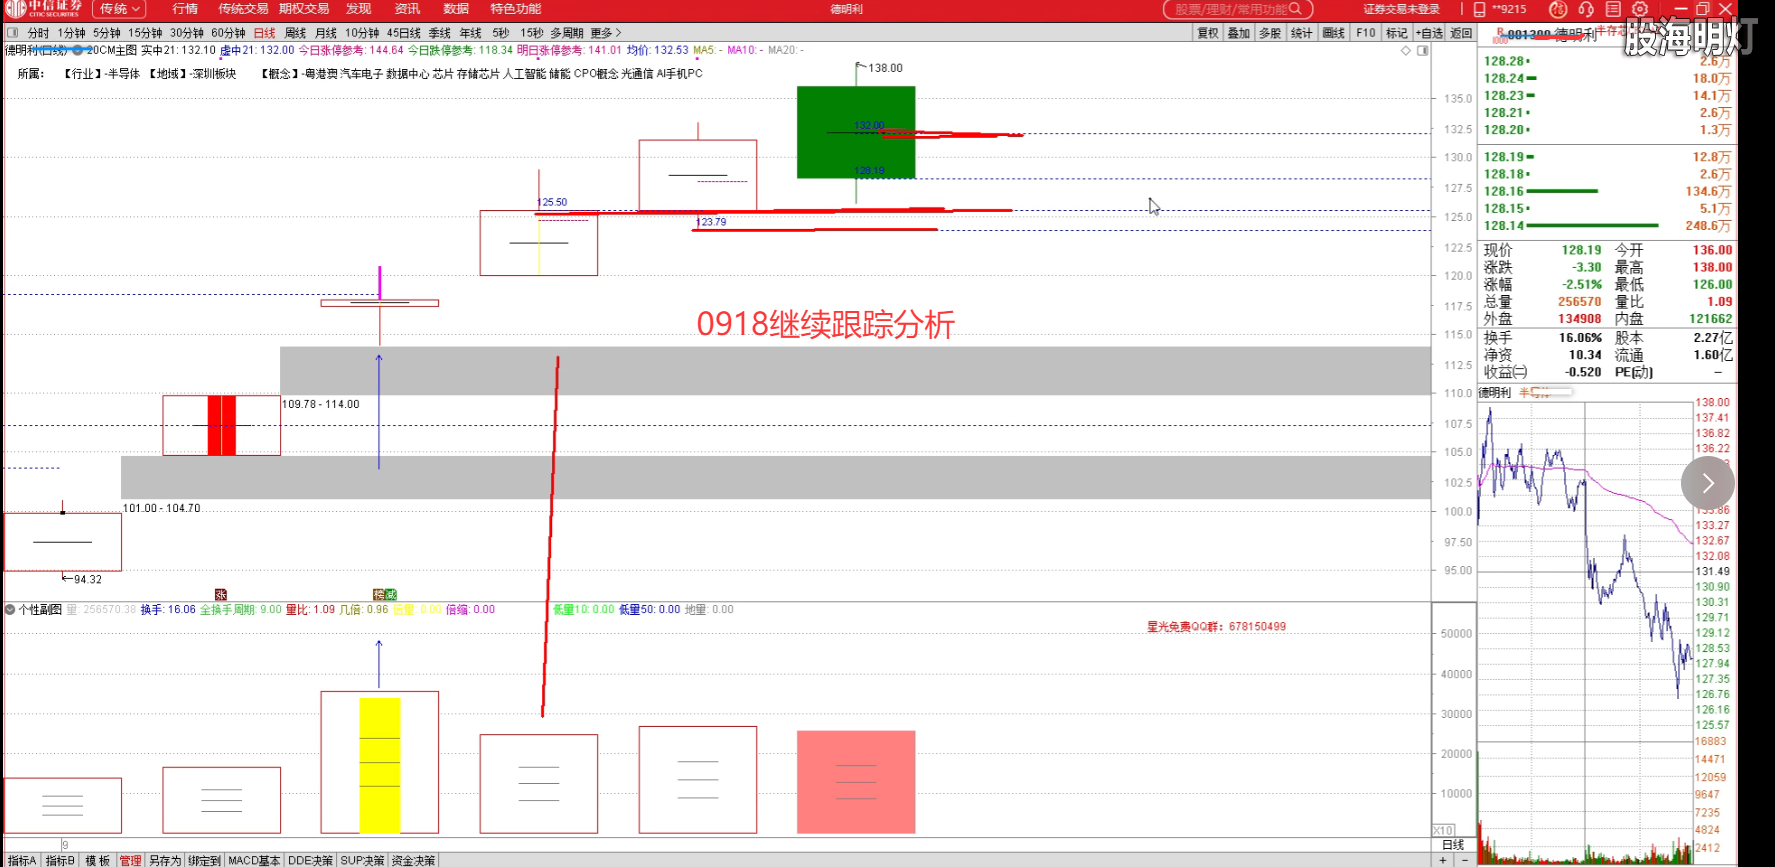This screenshot has height=867, width=1775.
Task: Click the list/document icon in title bar
Action: [x=1613, y=9]
